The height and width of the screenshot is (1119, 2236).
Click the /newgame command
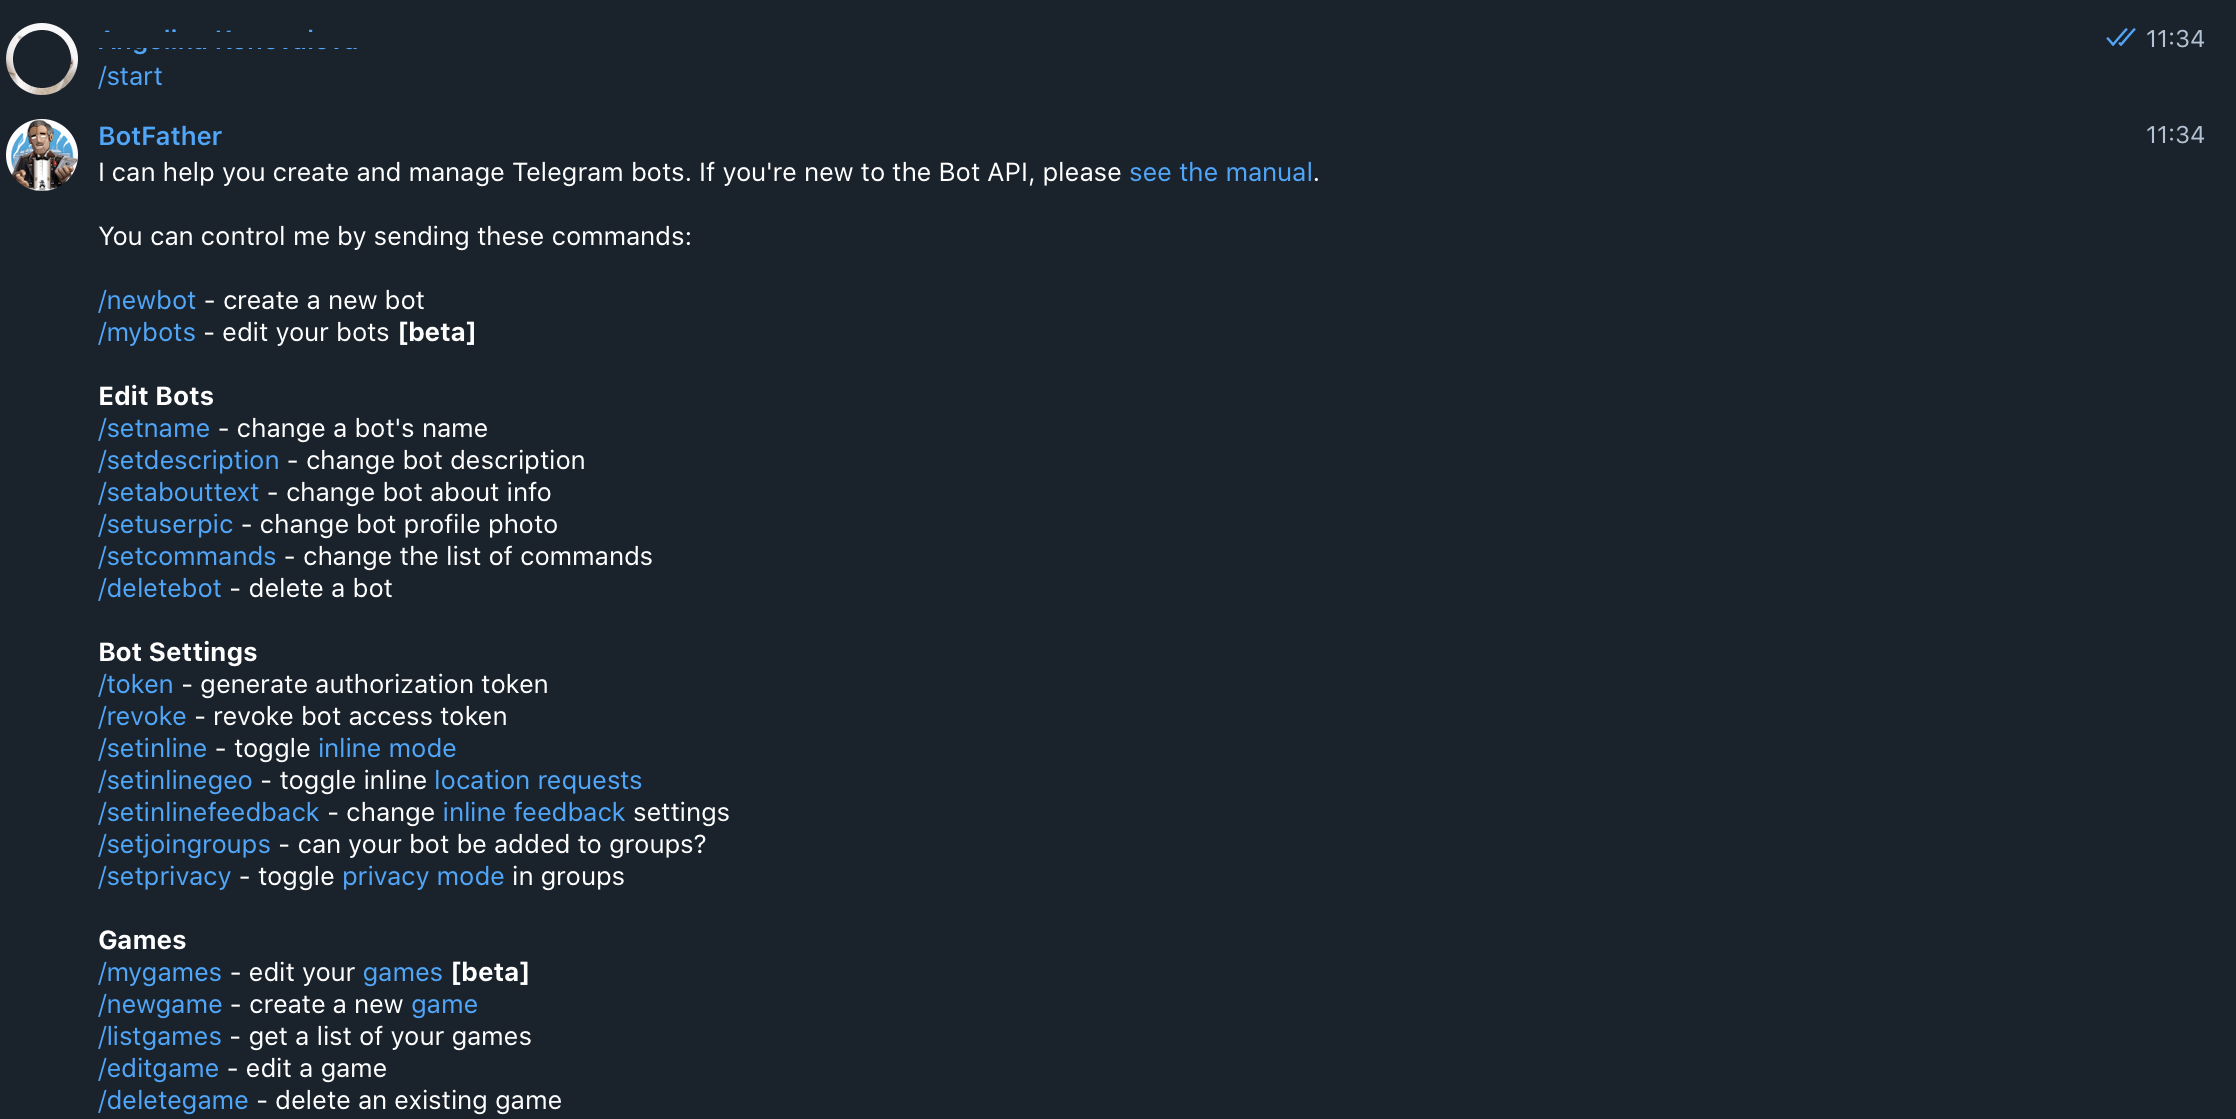160,1004
